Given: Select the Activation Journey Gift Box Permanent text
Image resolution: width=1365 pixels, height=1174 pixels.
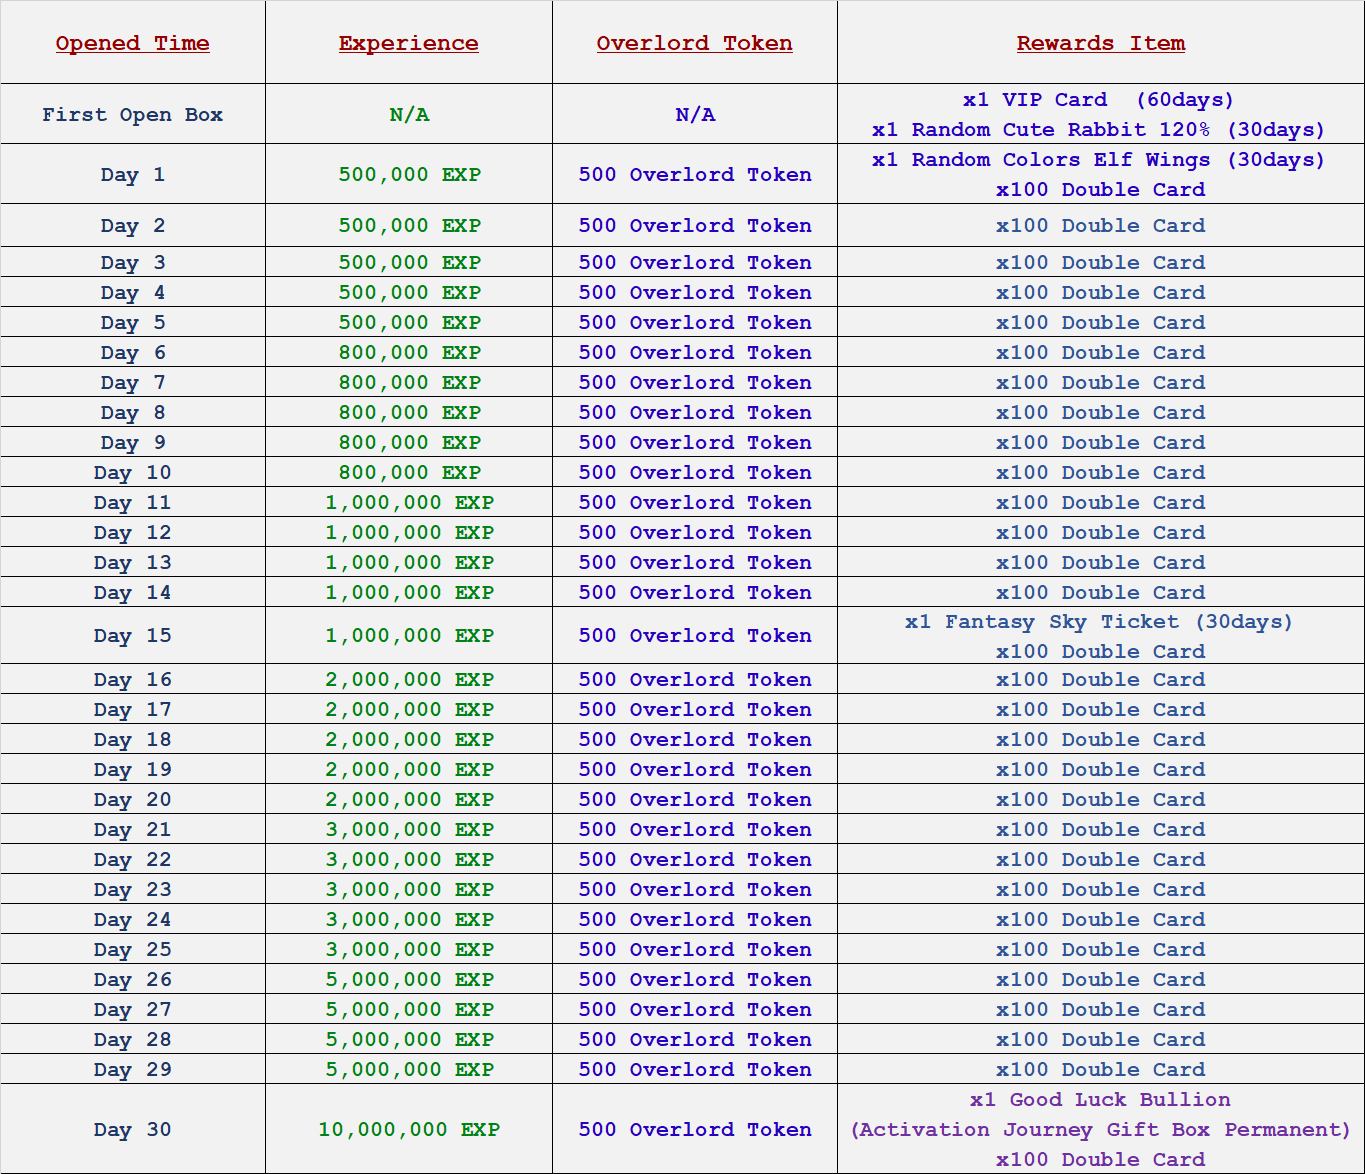Looking at the screenshot, I should tap(1100, 1130).
